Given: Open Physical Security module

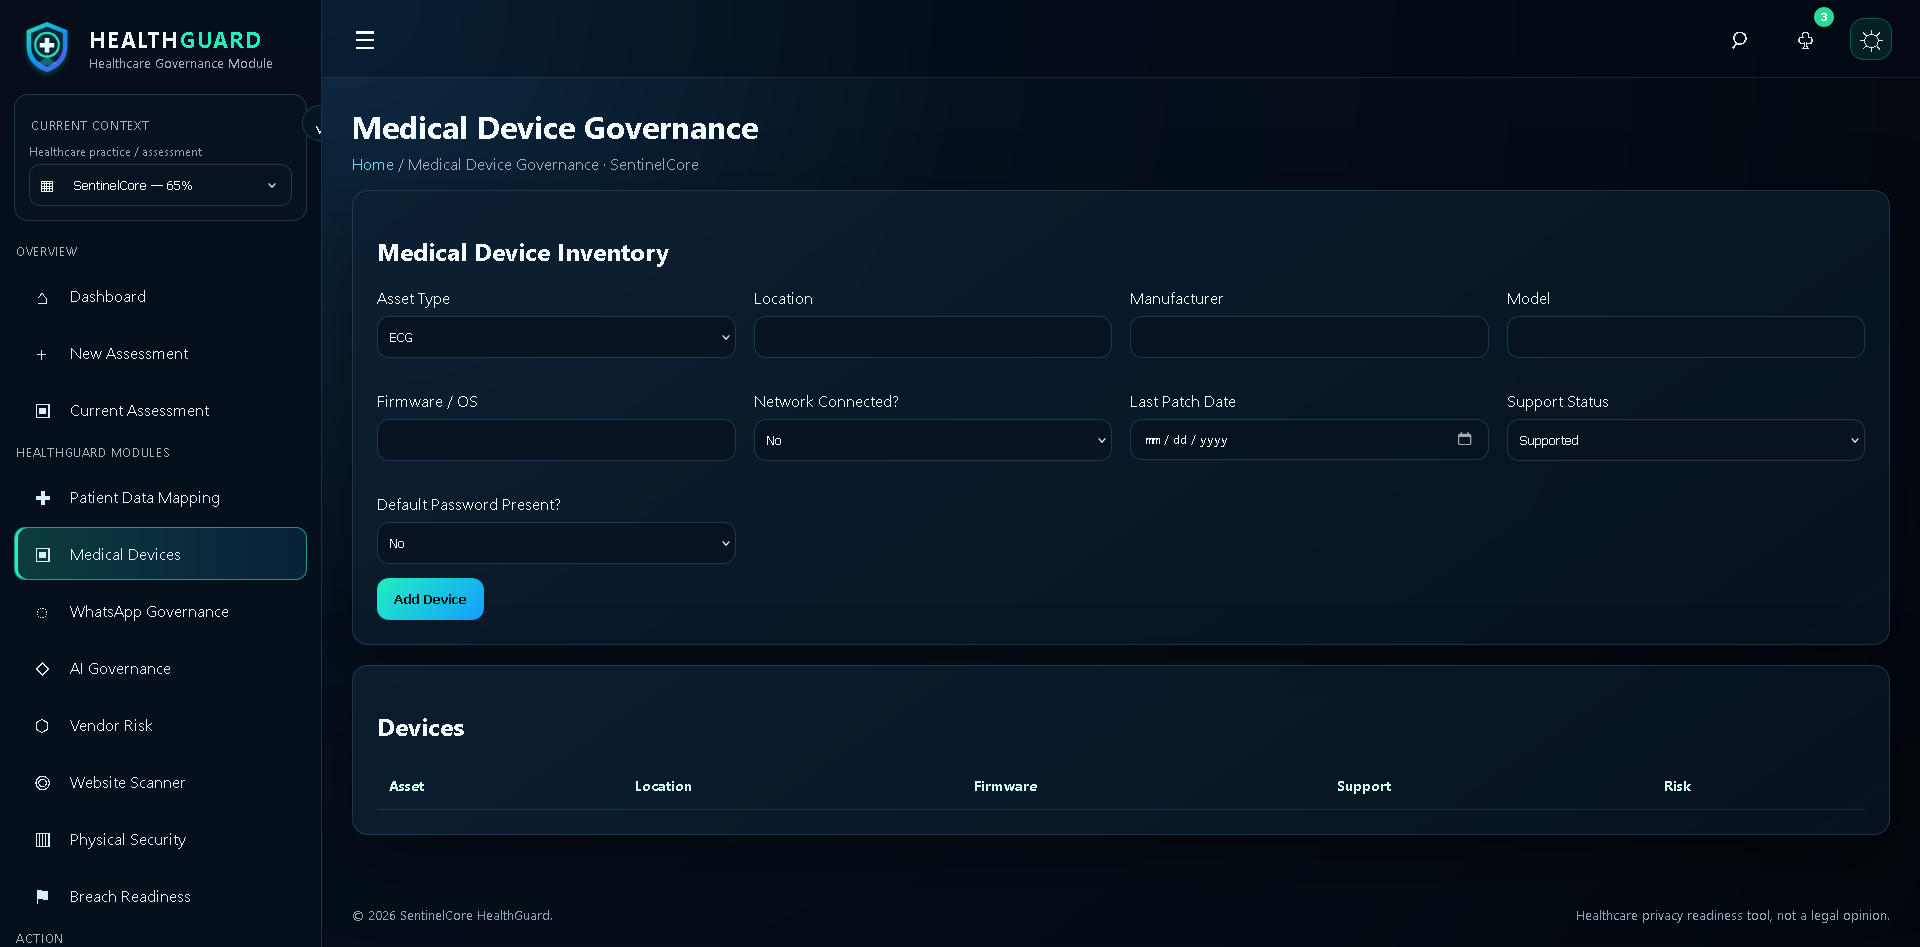Looking at the screenshot, I should pos(160,840).
